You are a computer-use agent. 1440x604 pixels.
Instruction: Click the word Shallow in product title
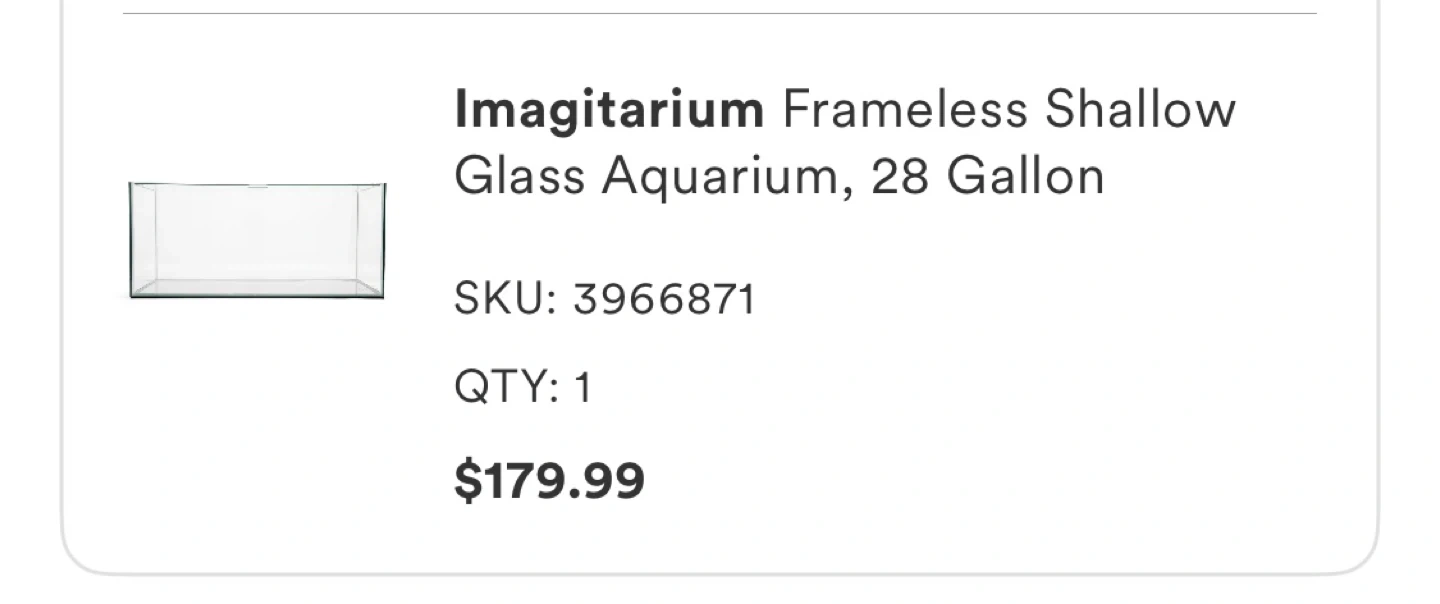[x=1140, y=109]
